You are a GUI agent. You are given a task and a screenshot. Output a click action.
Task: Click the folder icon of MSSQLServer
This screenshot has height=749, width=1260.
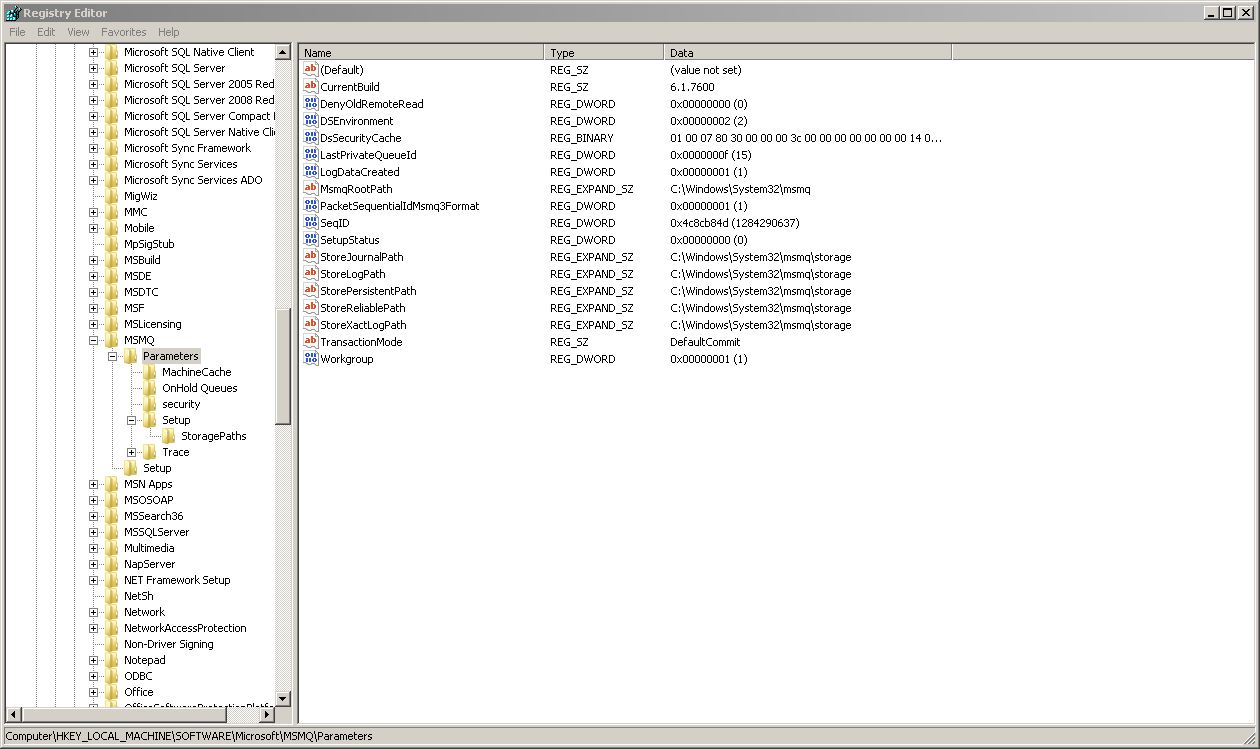tap(112, 532)
